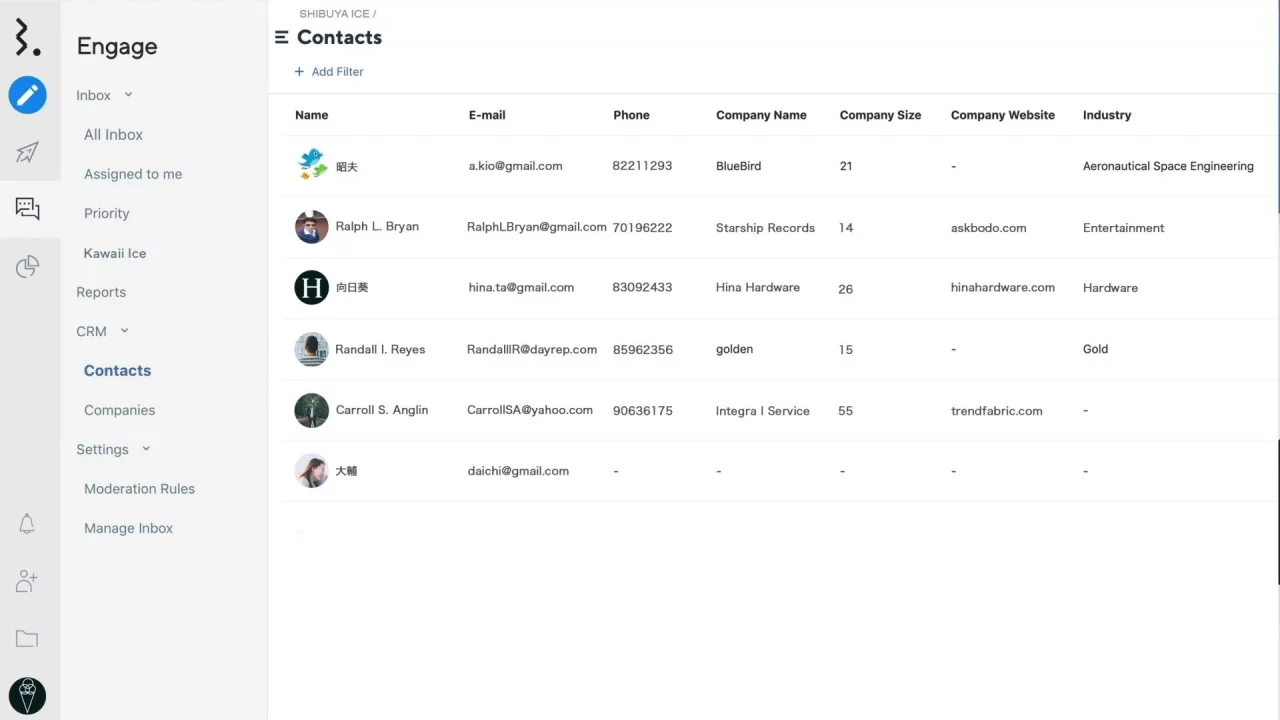Open Ralph L. Bryan's avatar thumbnail

(312, 227)
